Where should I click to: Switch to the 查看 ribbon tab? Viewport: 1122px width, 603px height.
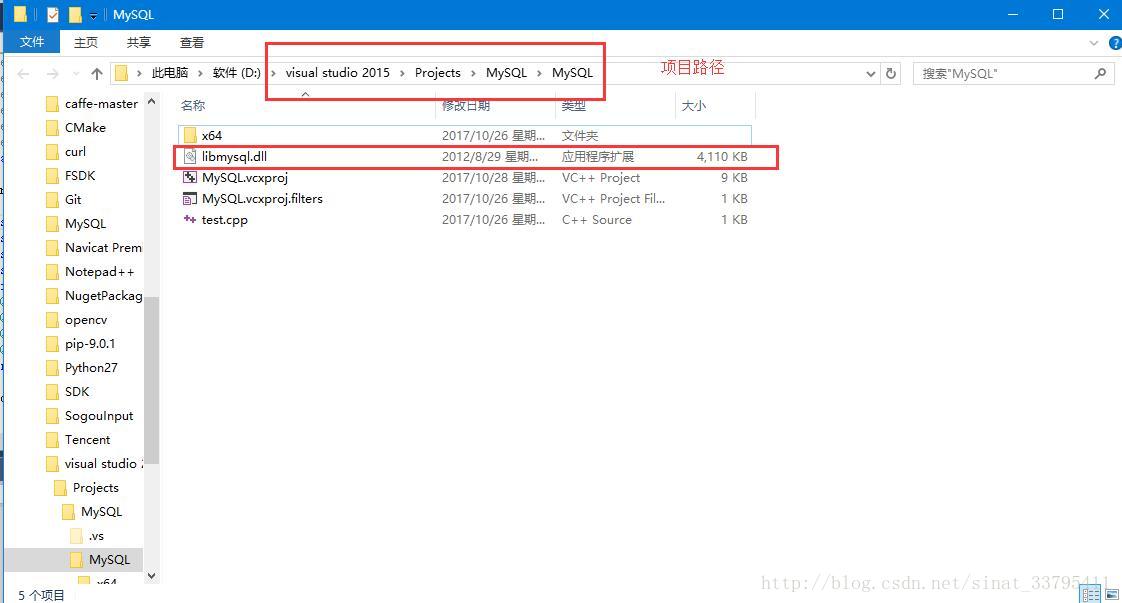(x=192, y=43)
